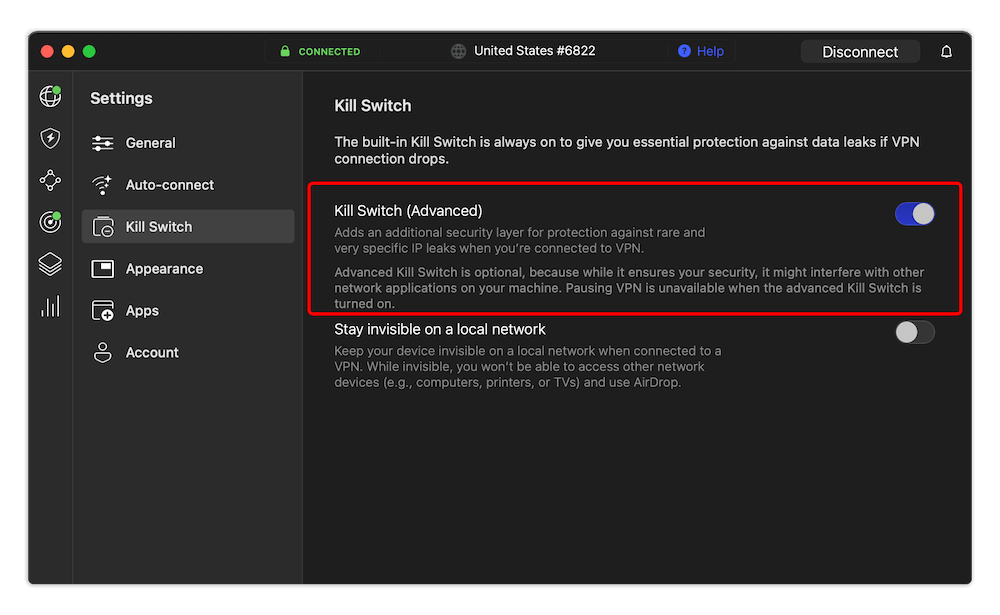
Task: Click the Settings sidebar heading
Action: pos(121,98)
